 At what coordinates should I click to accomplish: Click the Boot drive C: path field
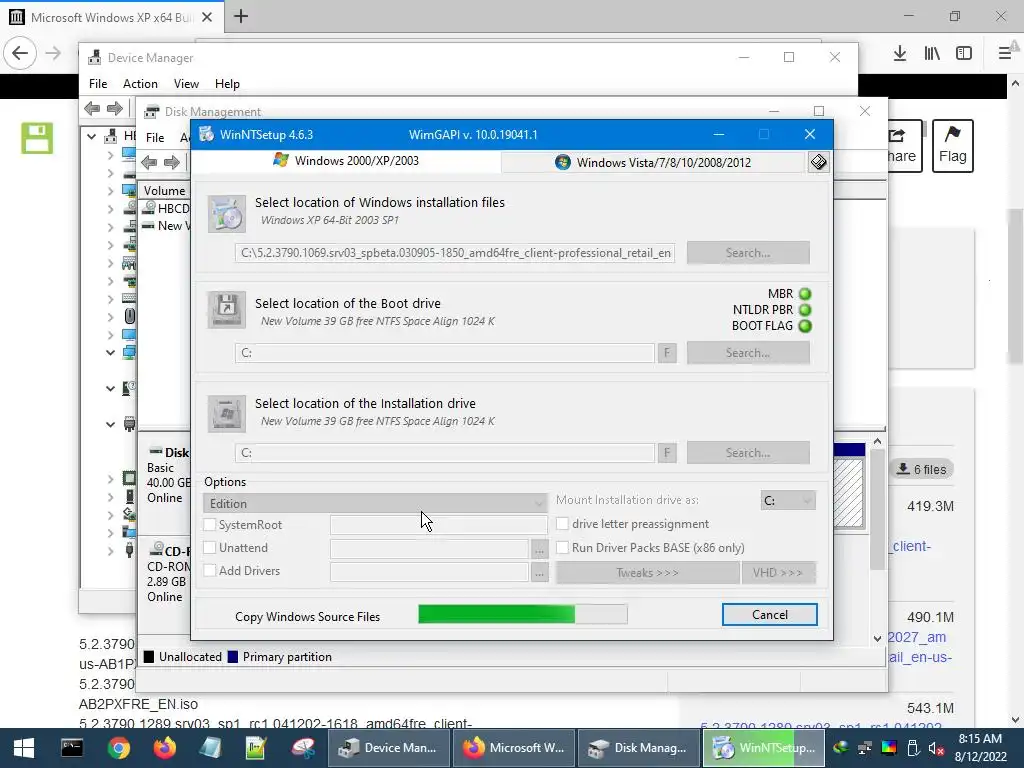click(x=445, y=353)
